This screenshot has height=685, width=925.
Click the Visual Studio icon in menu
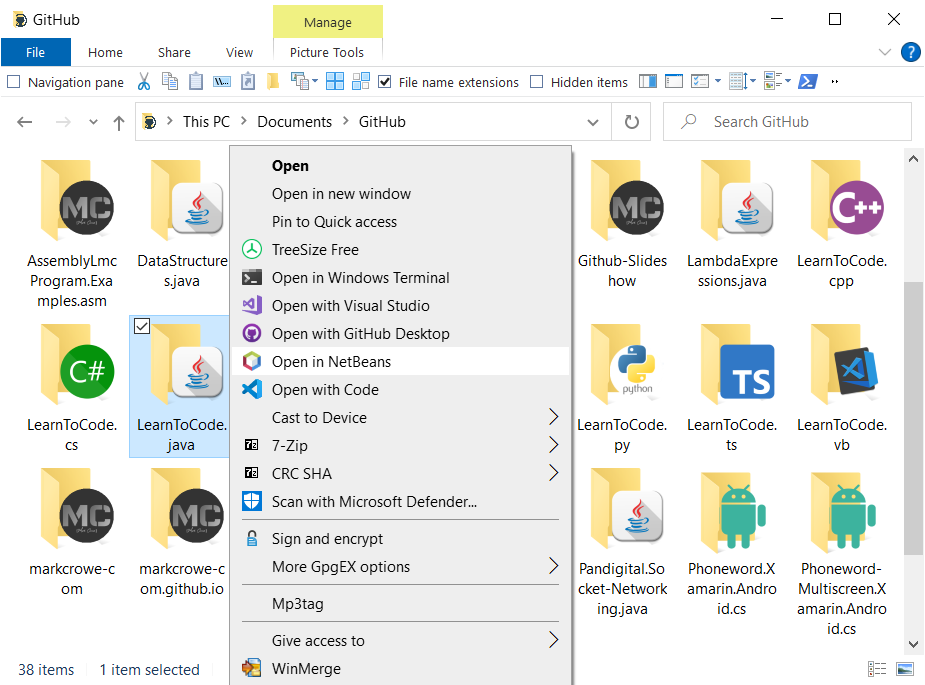click(252, 305)
